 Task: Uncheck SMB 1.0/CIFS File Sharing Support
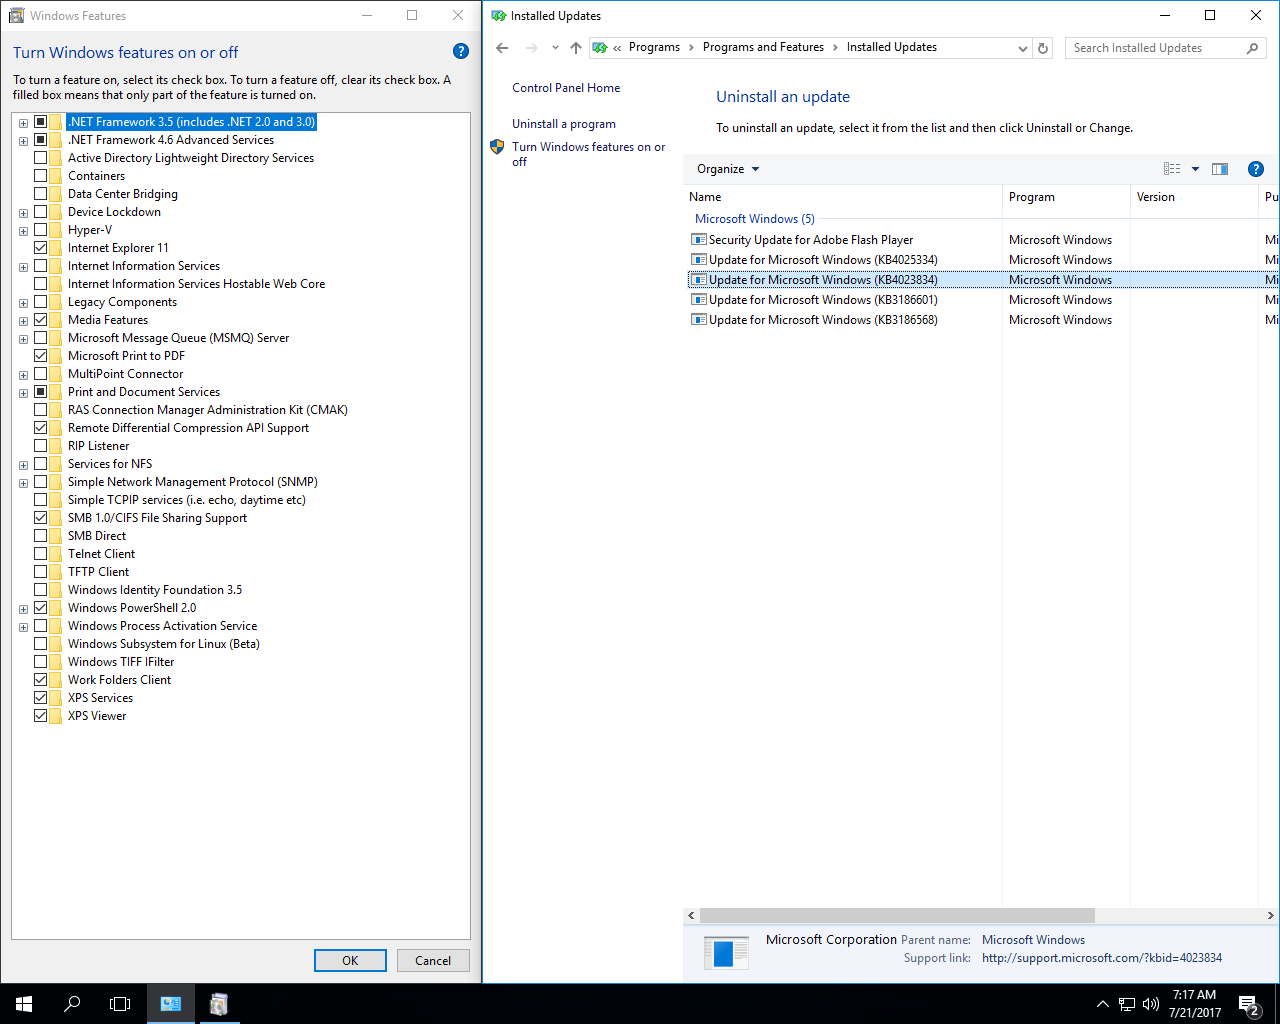point(41,518)
